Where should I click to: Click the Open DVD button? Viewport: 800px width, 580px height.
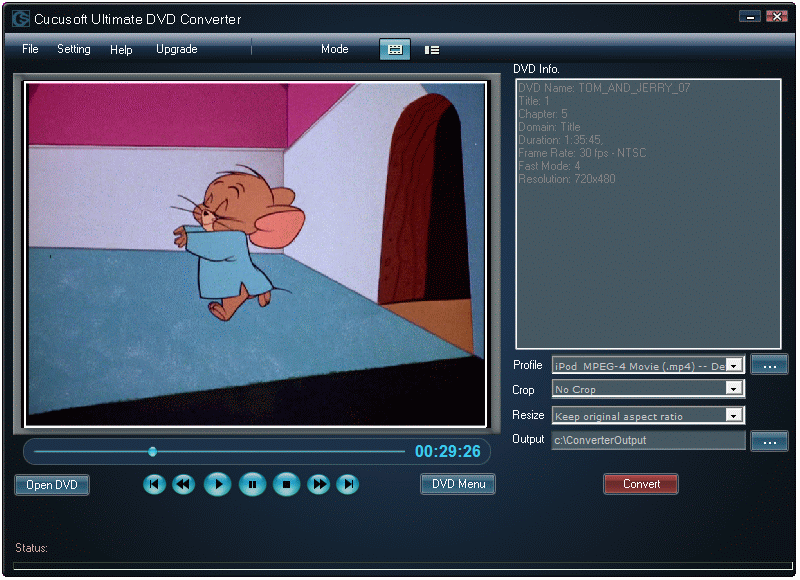pyautogui.click(x=52, y=485)
